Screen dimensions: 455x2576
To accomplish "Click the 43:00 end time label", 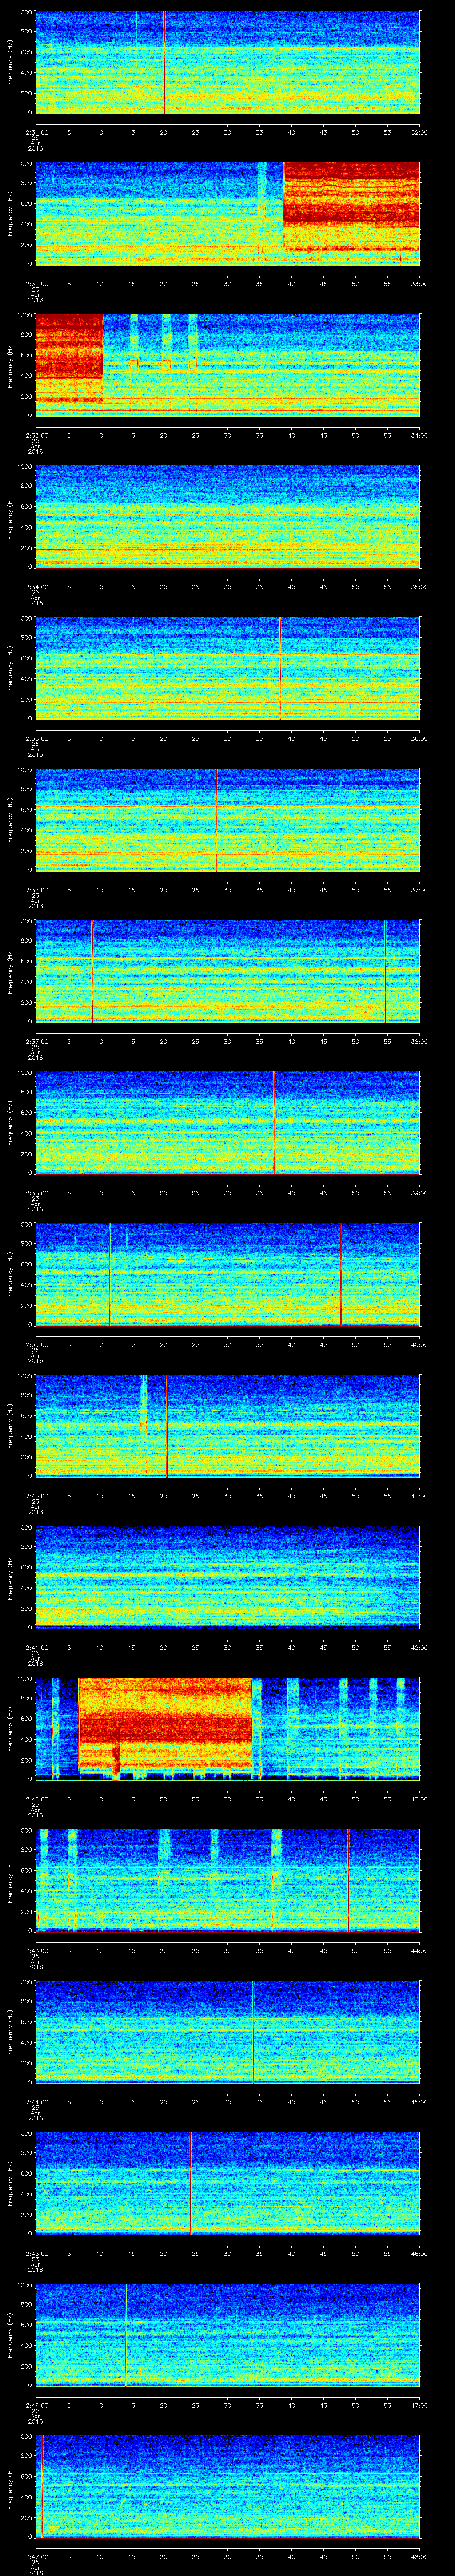I will tap(419, 1799).
